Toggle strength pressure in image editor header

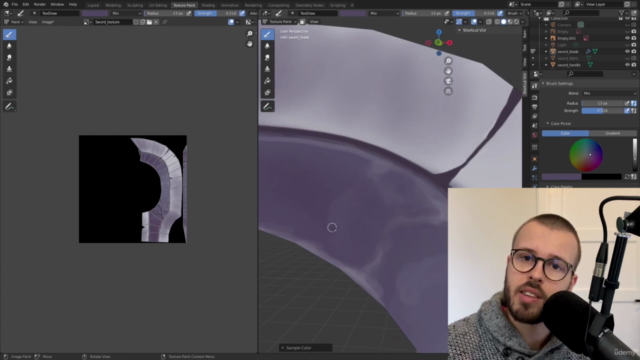[x=242, y=13]
